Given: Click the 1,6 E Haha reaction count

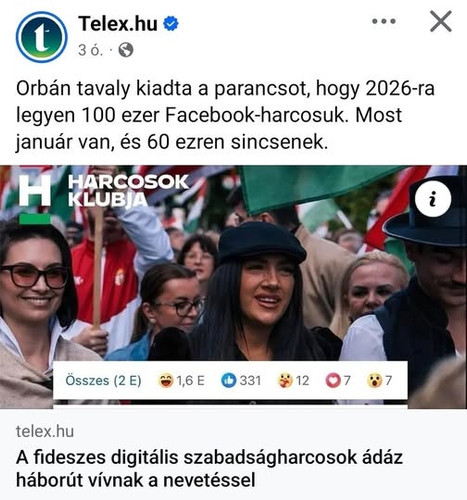Looking at the screenshot, I should click(190, 380).
